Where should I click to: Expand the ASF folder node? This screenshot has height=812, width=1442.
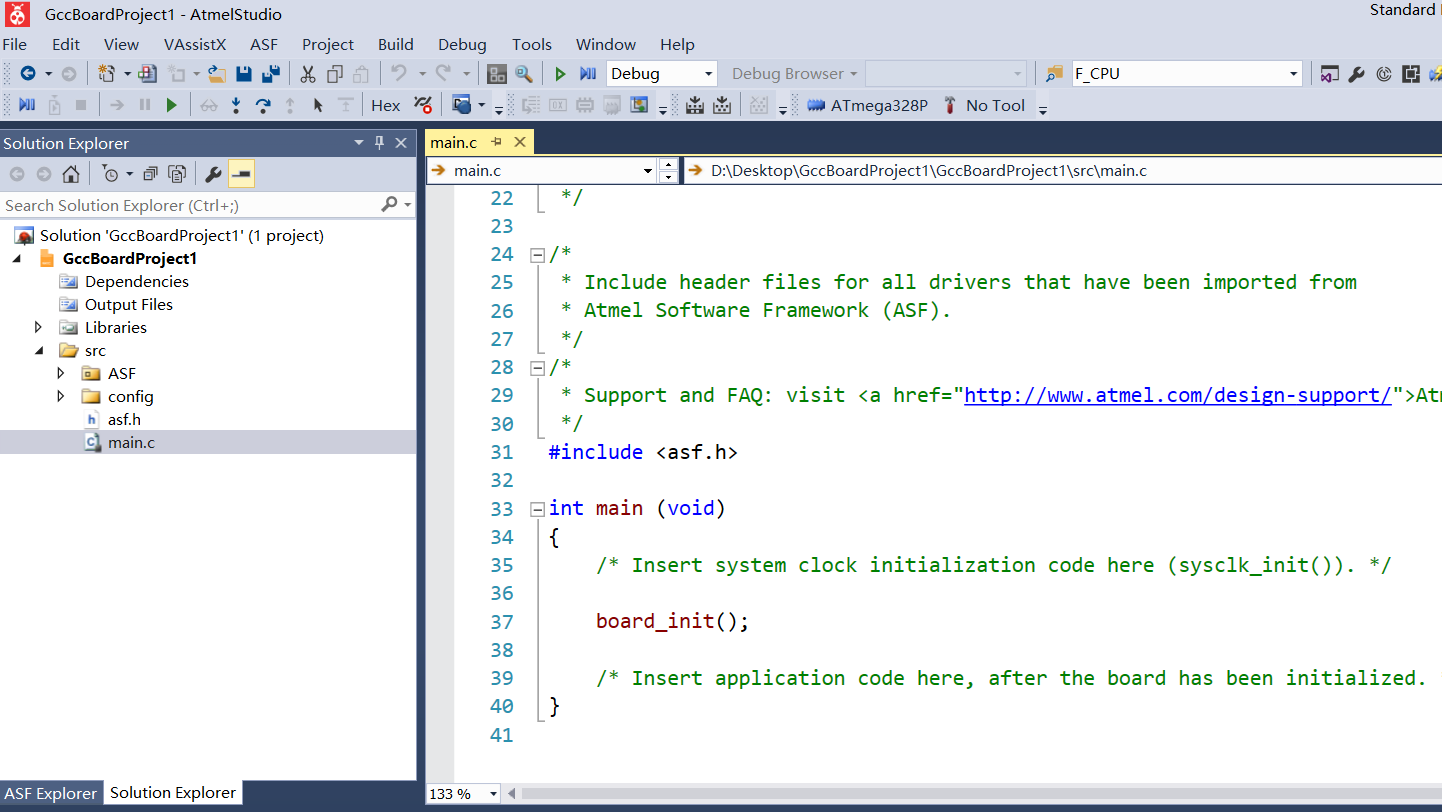(x=61, y=373)
